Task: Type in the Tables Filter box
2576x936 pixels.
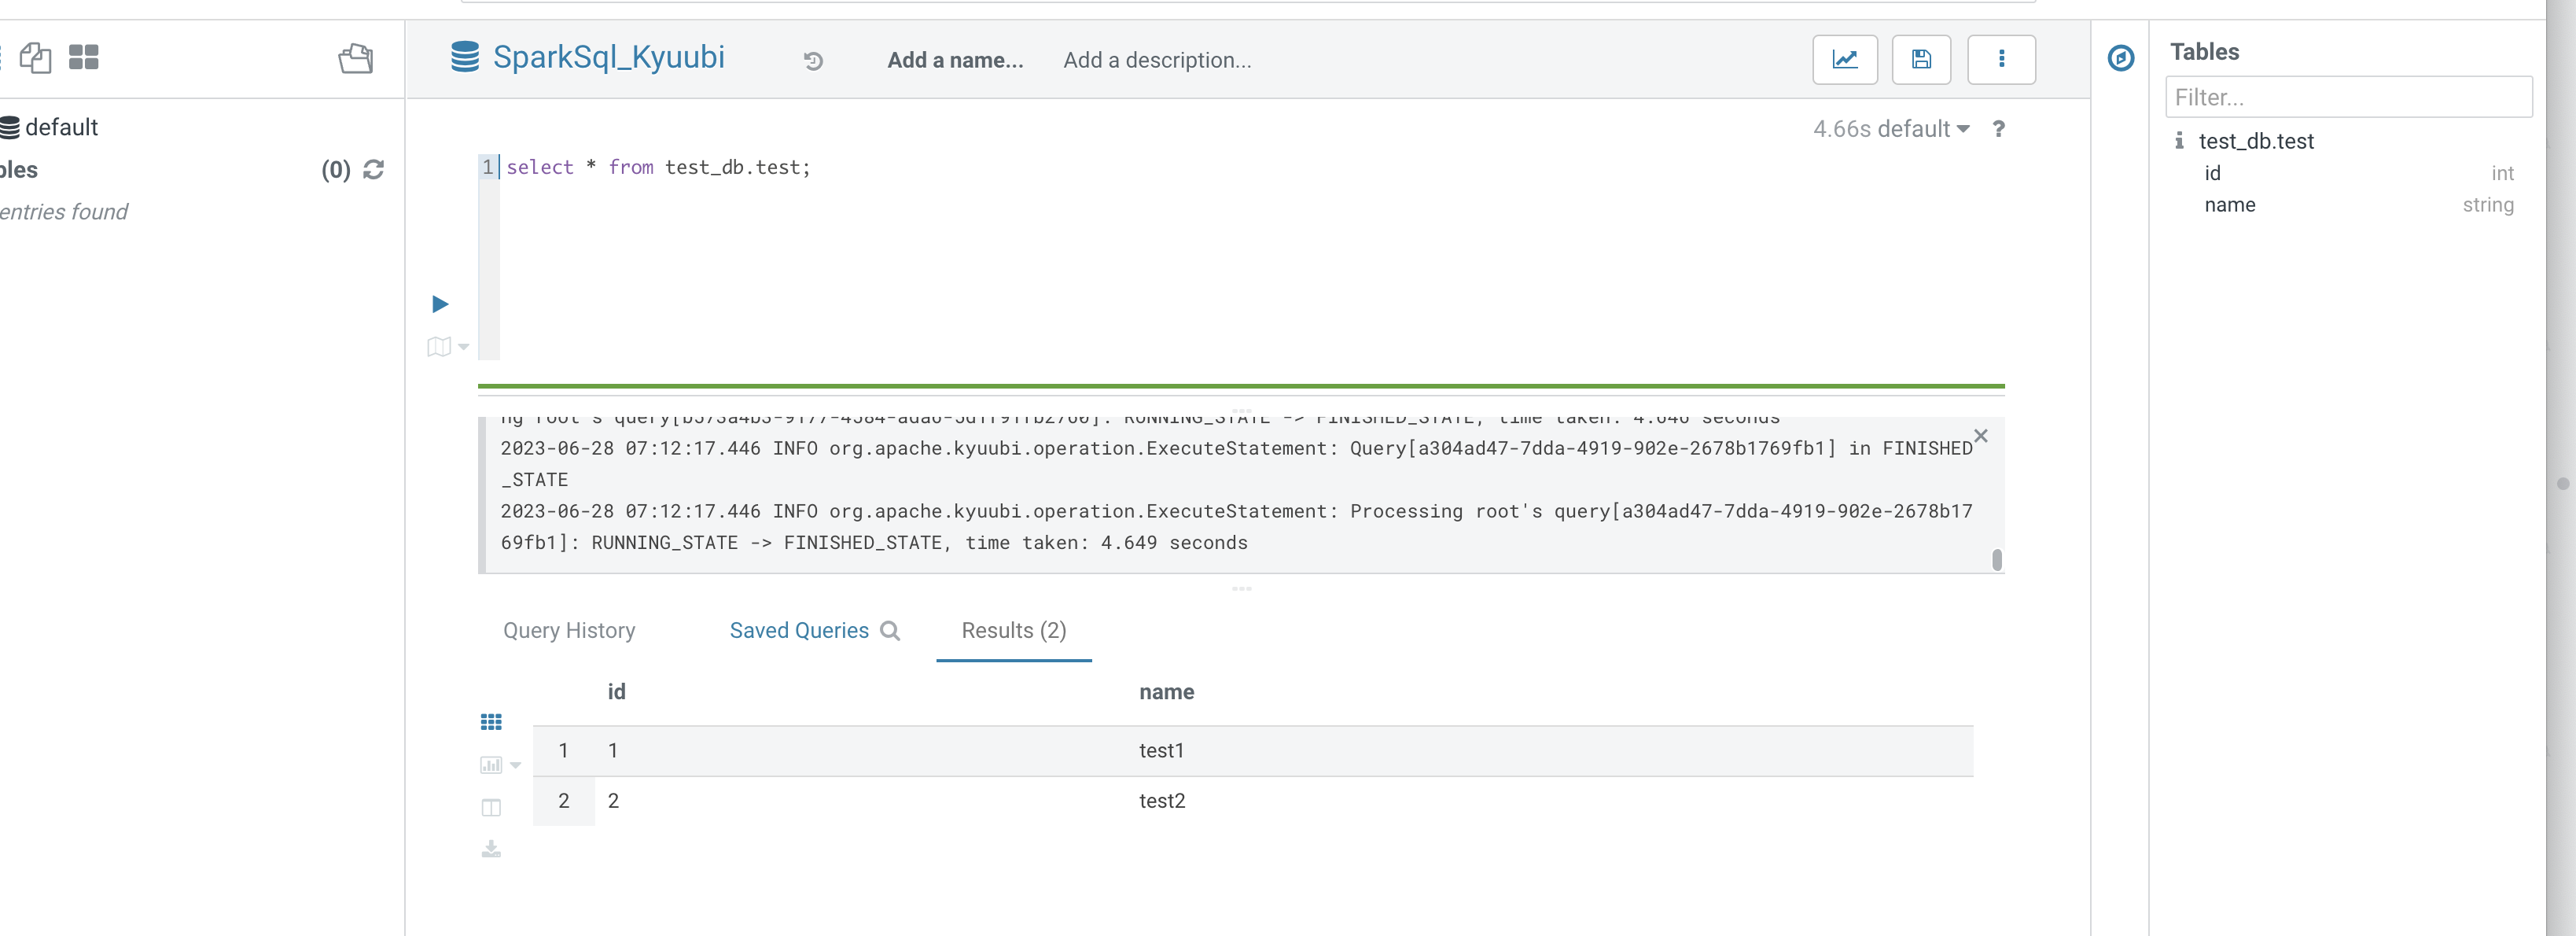Action: coord(2349,97)
